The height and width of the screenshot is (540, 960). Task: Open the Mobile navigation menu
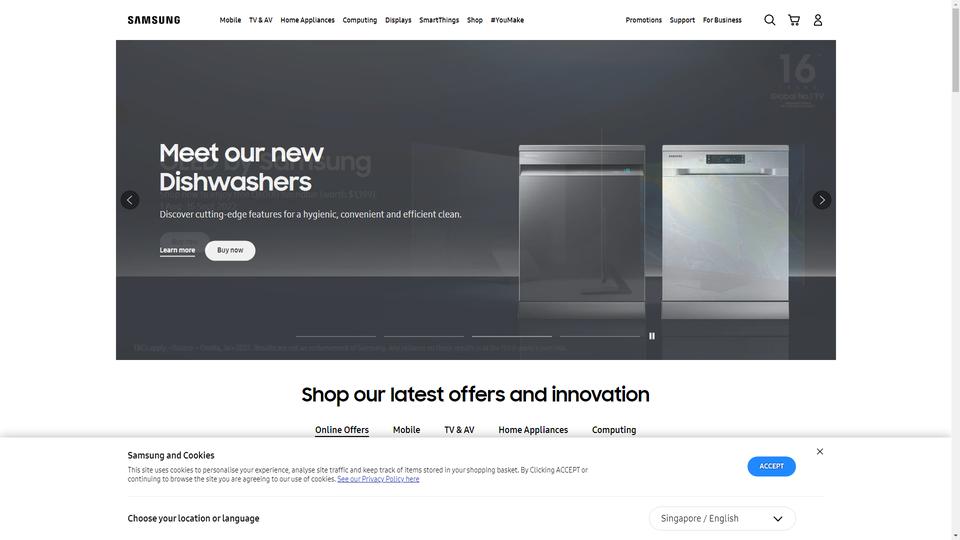tap(230, 20)
